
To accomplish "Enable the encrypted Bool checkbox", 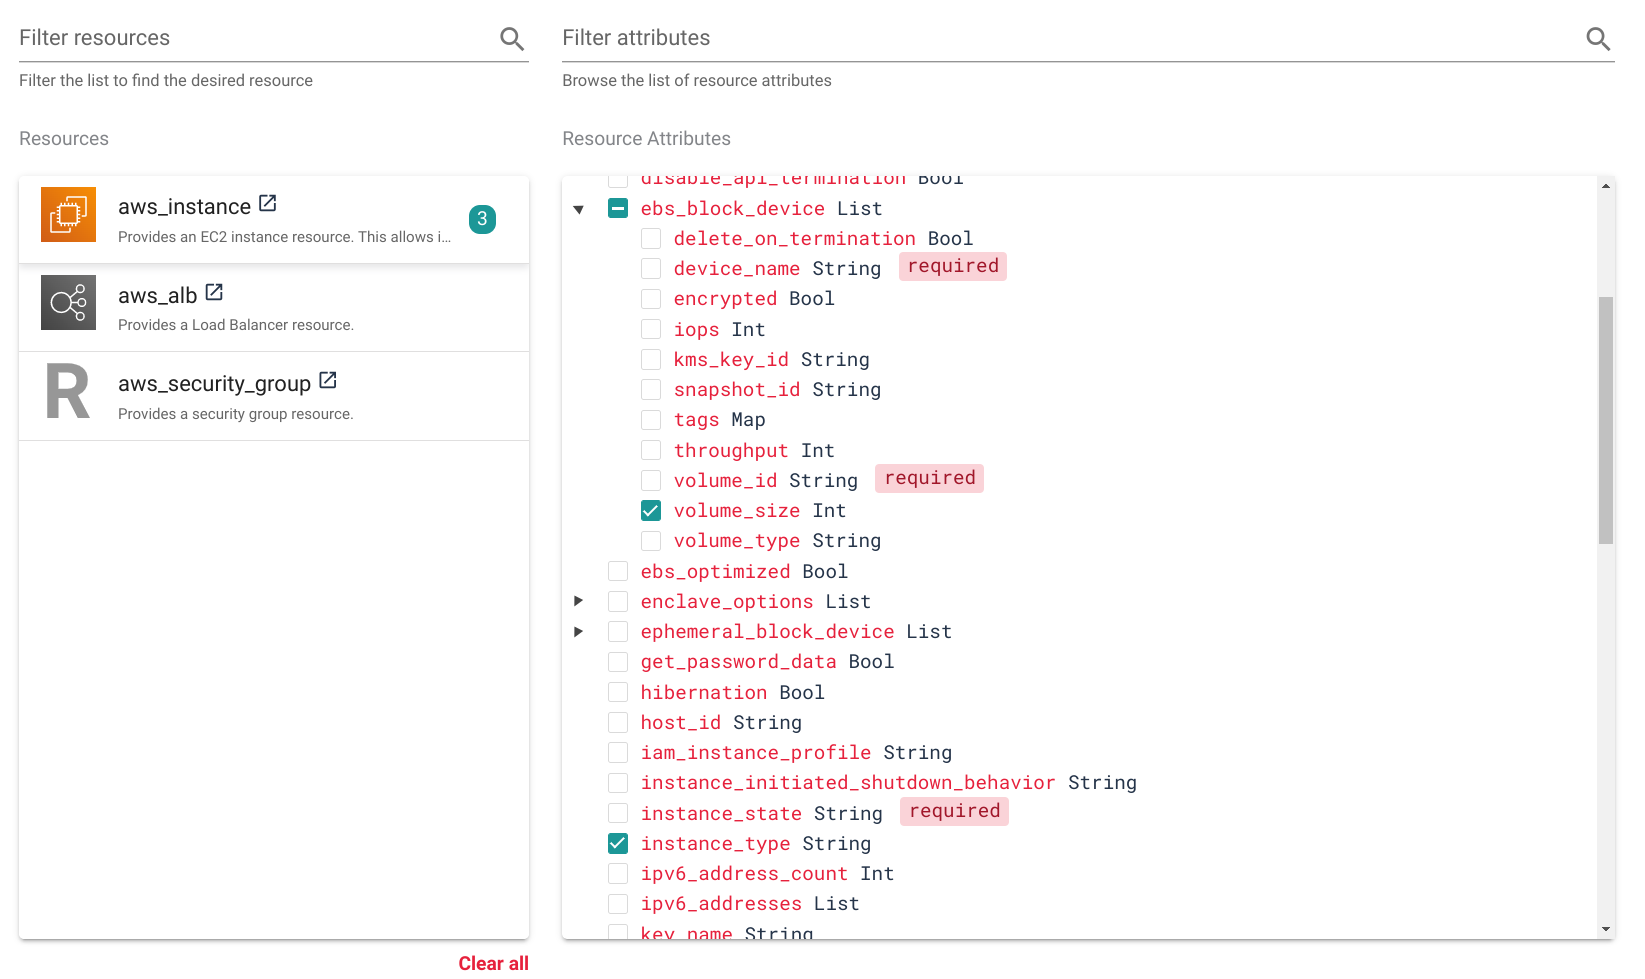I will [651, 299].
